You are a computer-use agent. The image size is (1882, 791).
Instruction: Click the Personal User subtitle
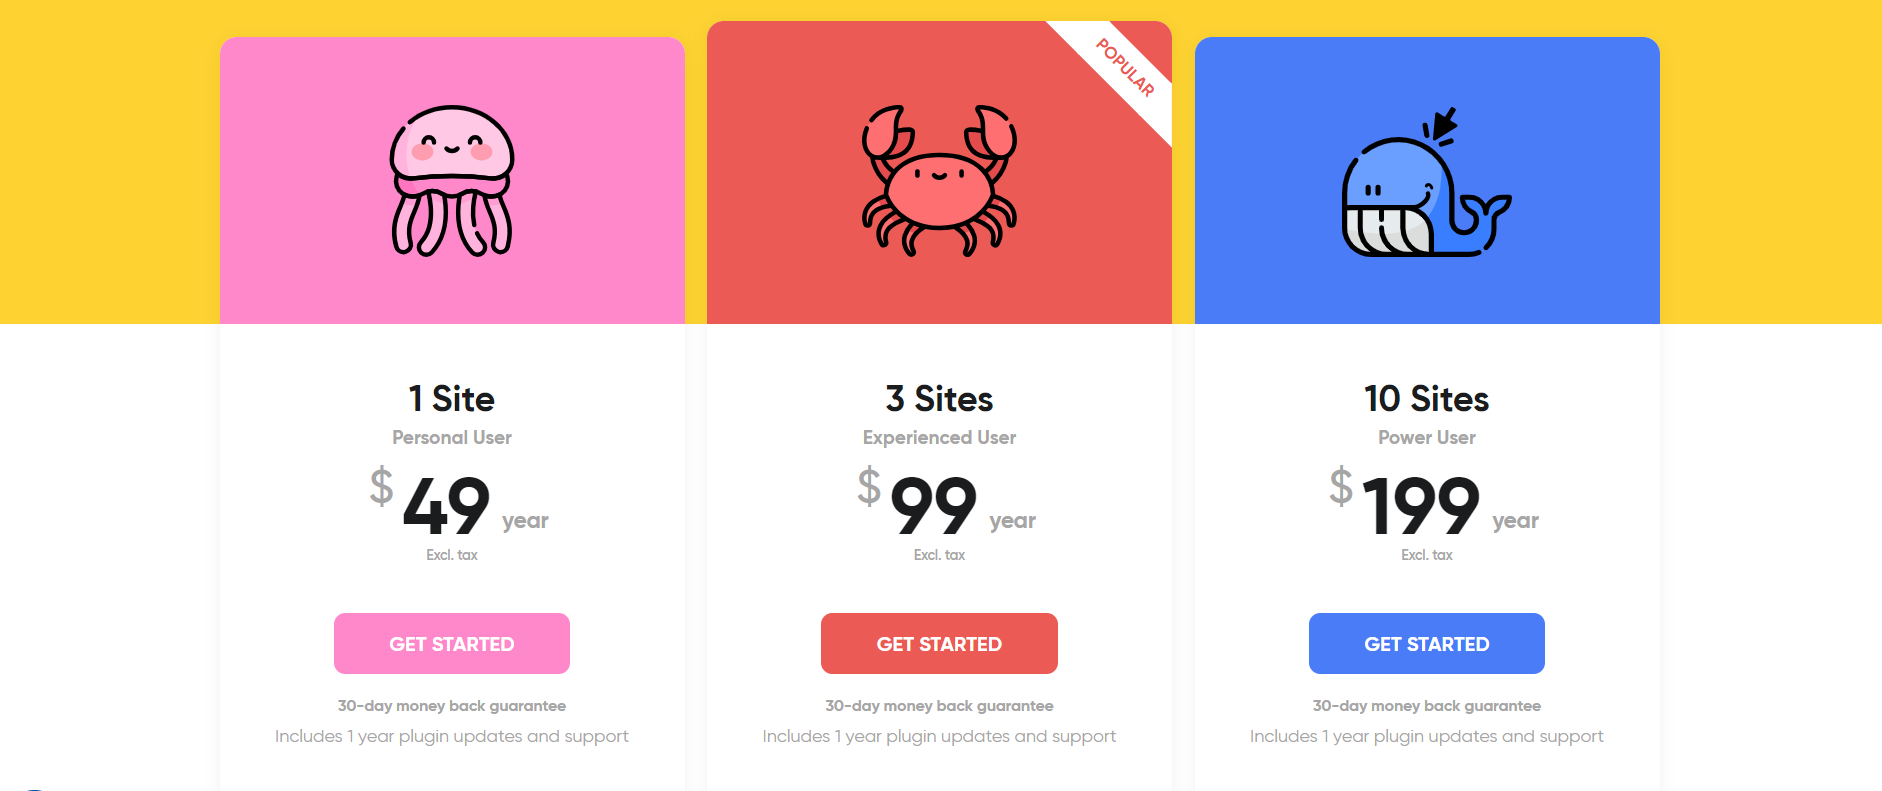452,437
